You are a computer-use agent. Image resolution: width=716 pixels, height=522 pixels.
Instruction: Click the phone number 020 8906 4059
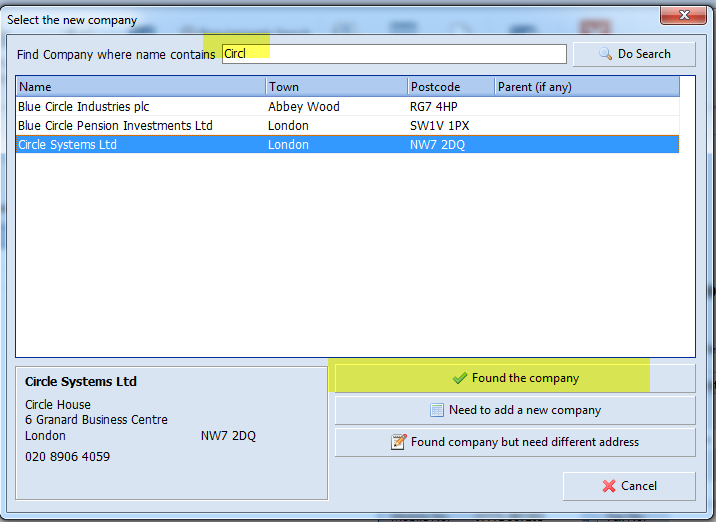(x=68, y=457)
